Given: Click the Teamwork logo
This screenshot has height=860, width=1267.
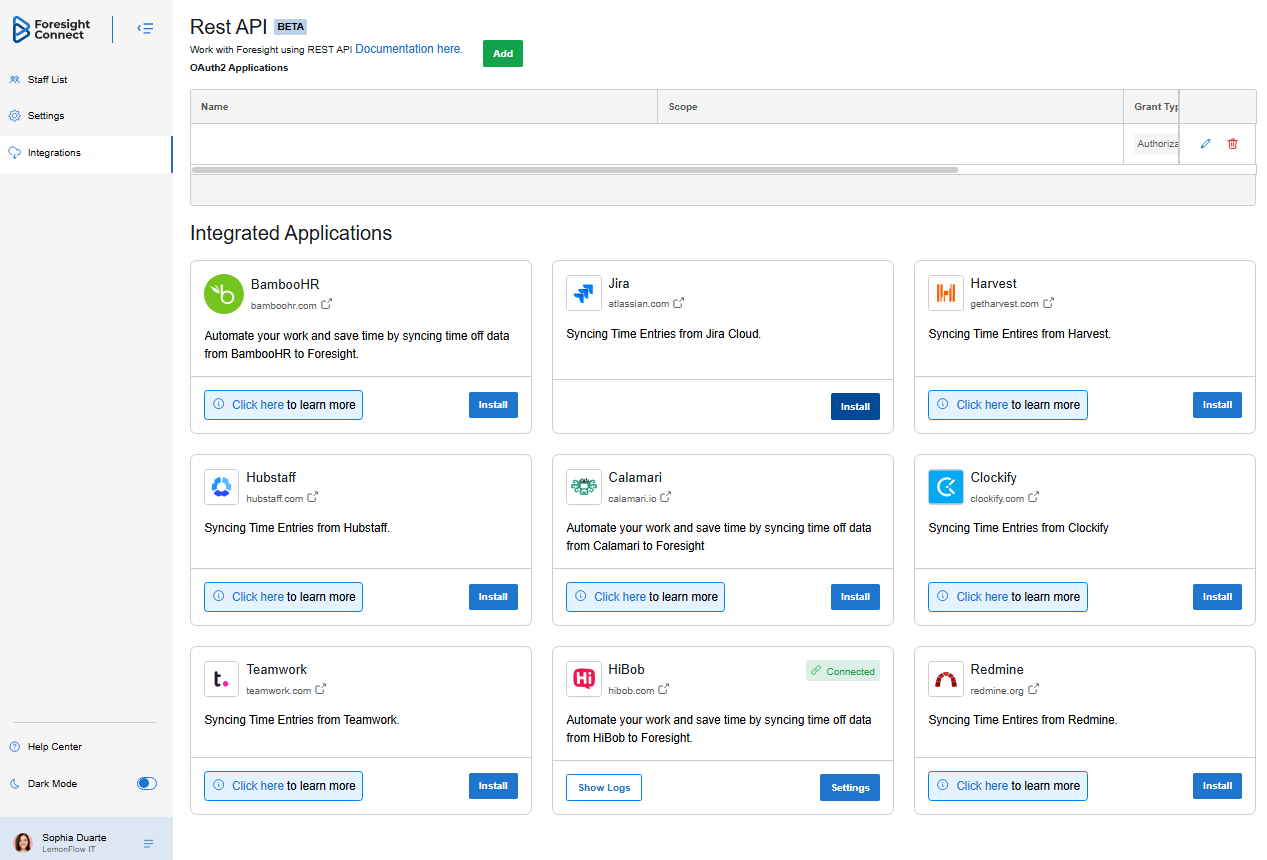Looking at the screenshot, I should pos(222,679).
